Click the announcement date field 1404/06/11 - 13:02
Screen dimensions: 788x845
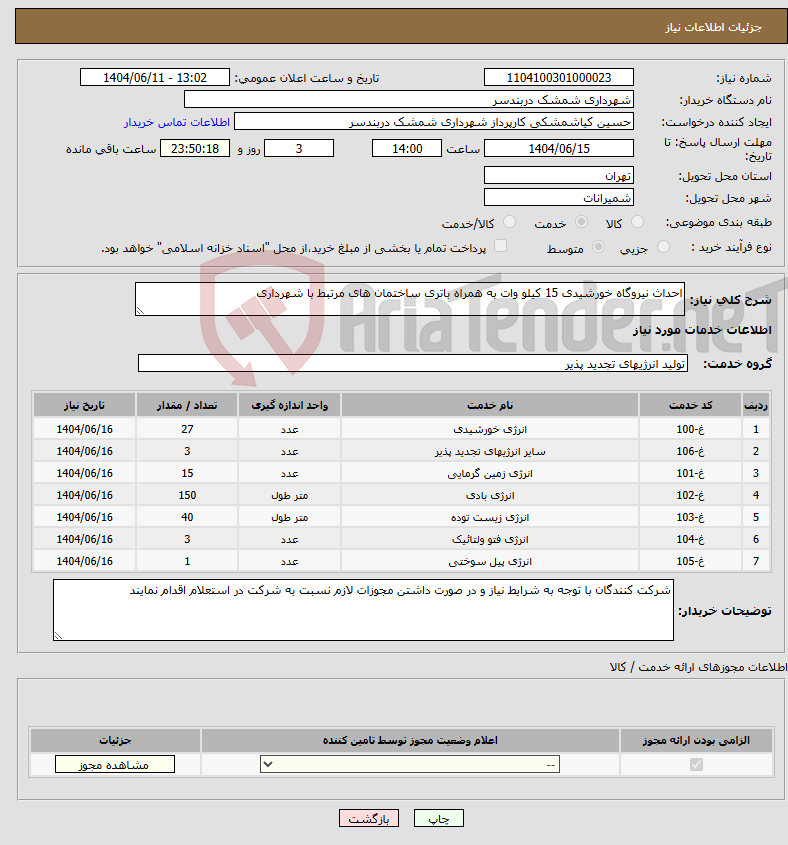(155, 78)
